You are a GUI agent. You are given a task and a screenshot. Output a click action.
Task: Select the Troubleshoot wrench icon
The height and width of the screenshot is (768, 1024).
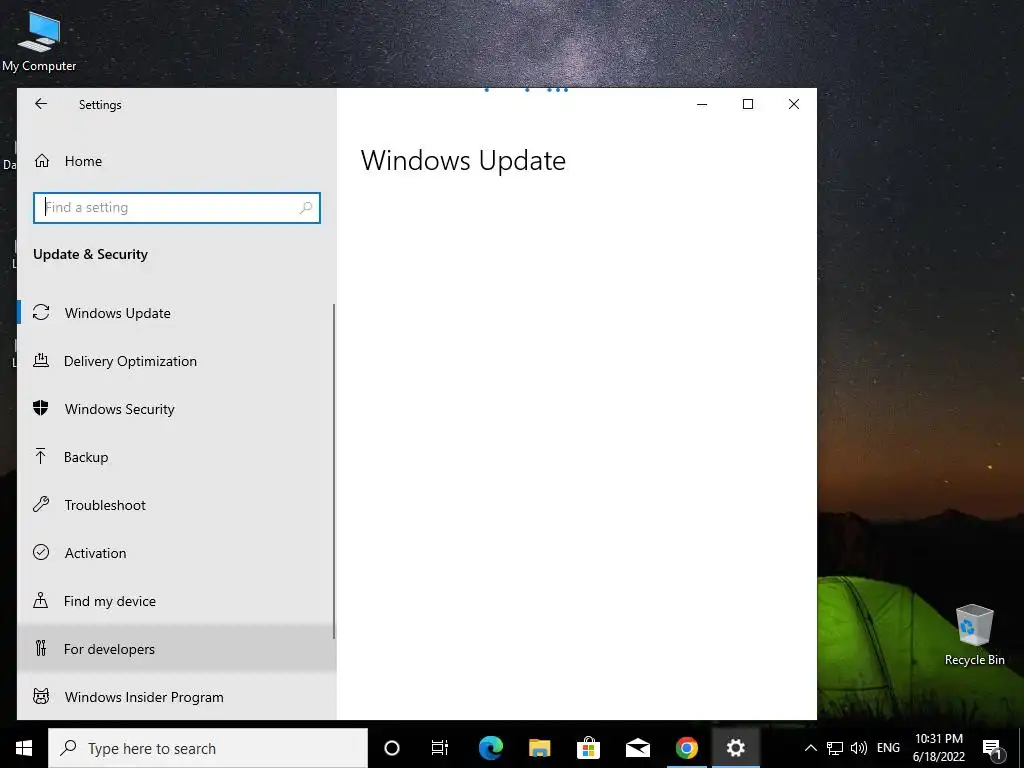(x=41, y=504)
